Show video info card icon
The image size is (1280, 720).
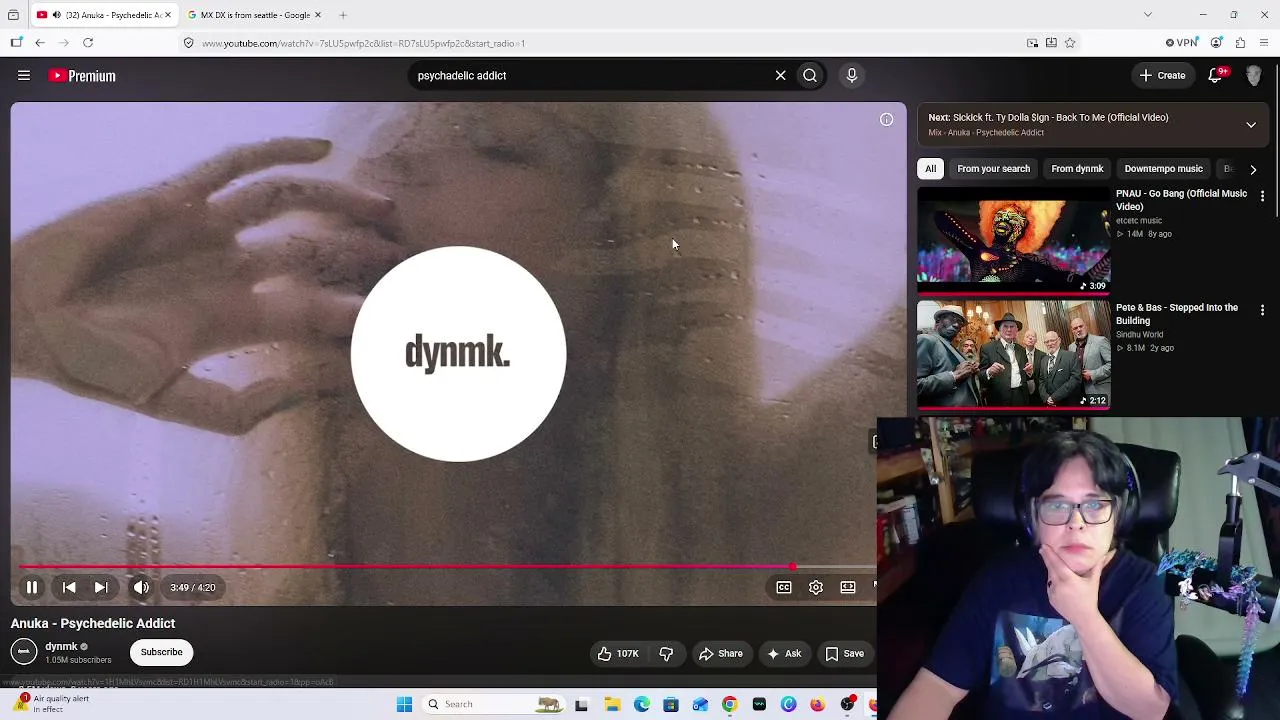[x=886, y=120]
